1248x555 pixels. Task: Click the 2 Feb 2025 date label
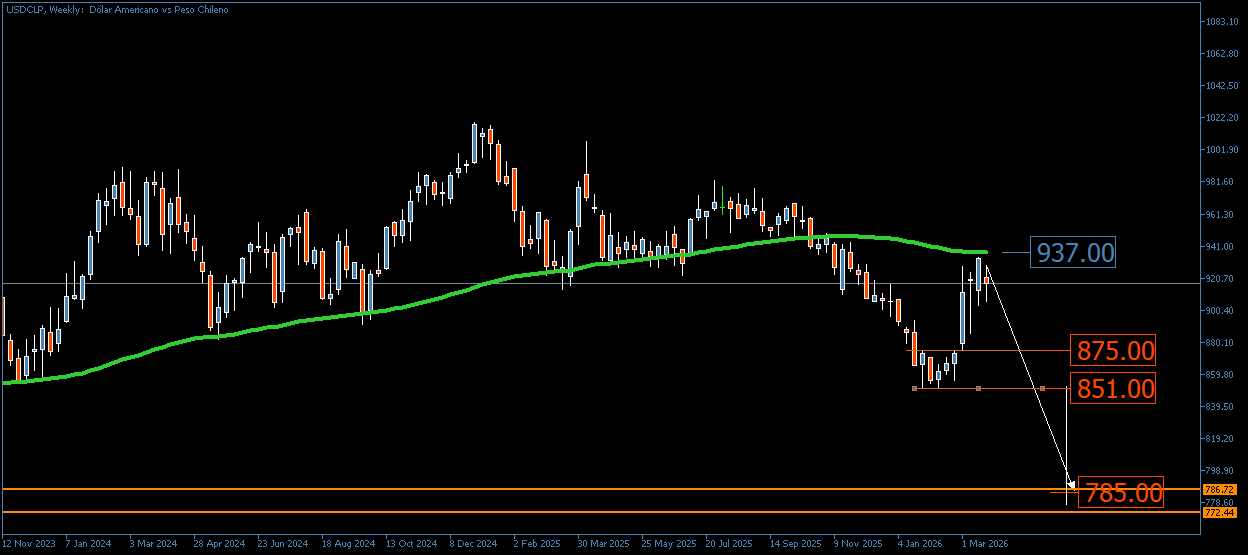click(x=538, y=545)
